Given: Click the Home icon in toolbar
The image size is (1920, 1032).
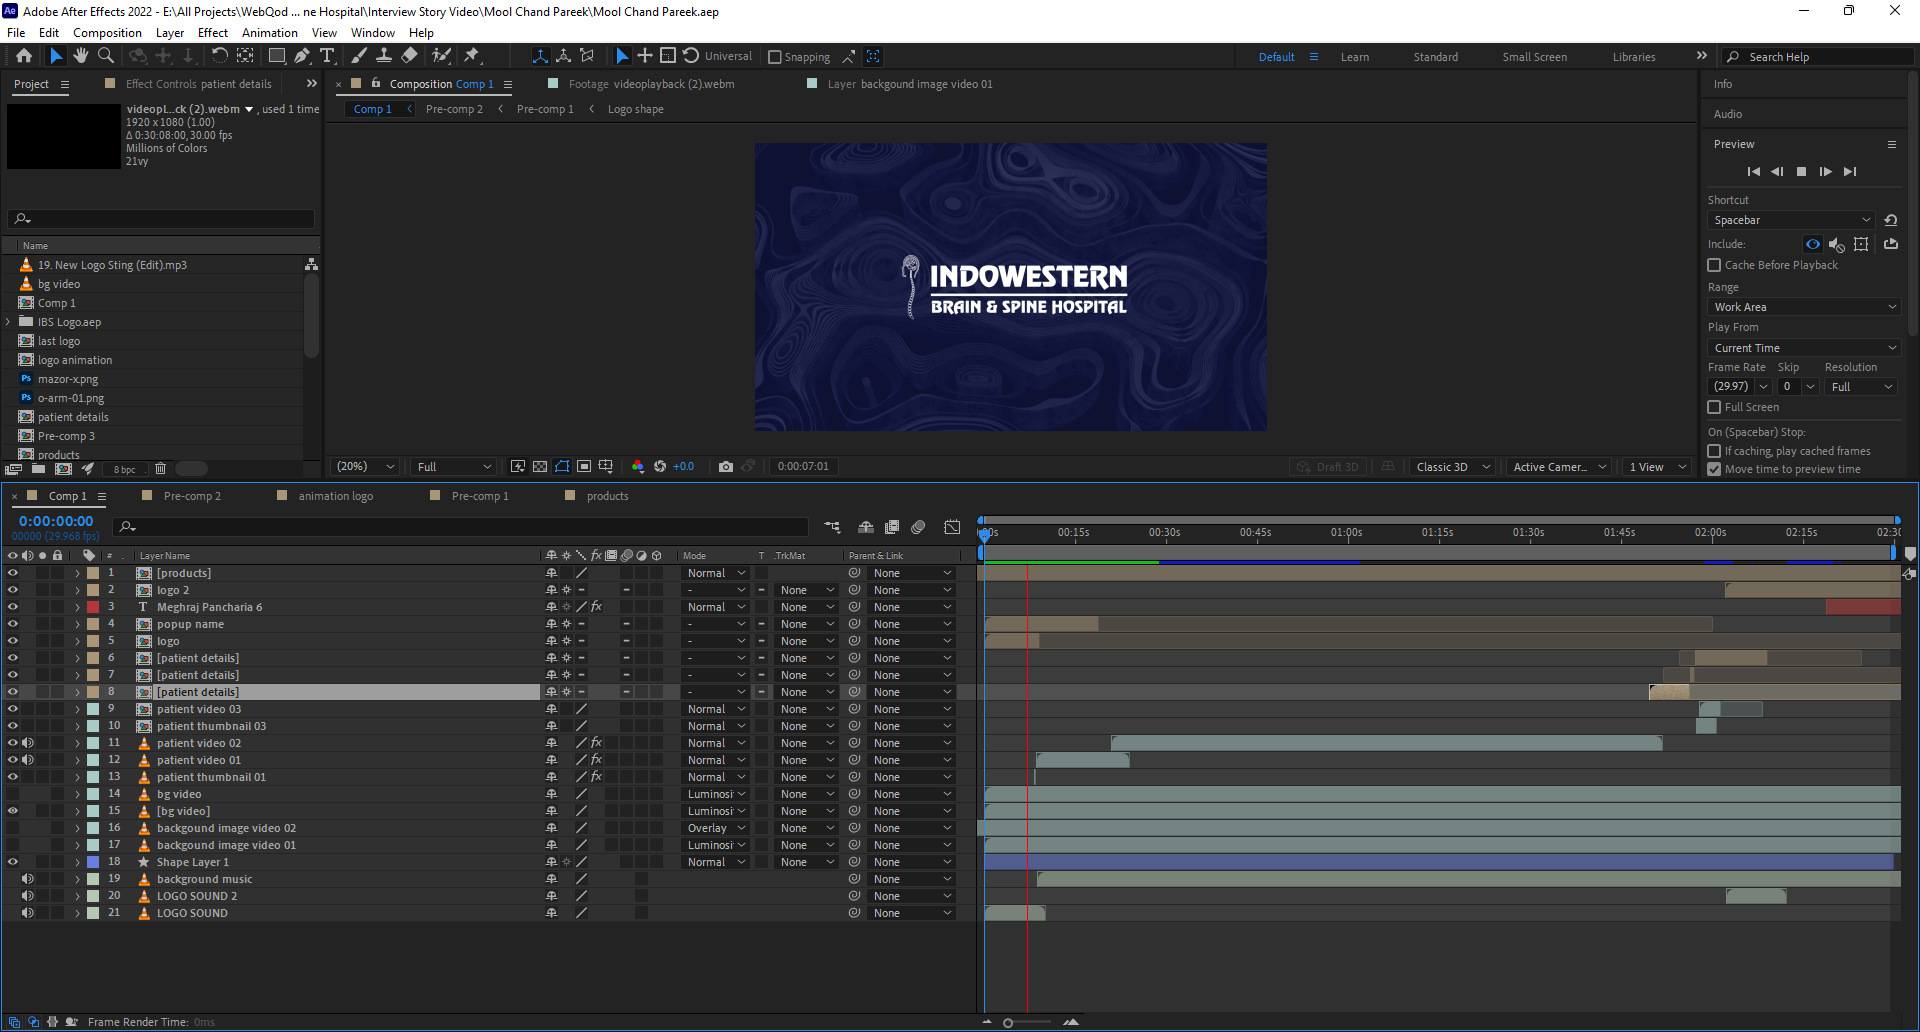Looking at the screenshot, I should [x=24, y=56].
